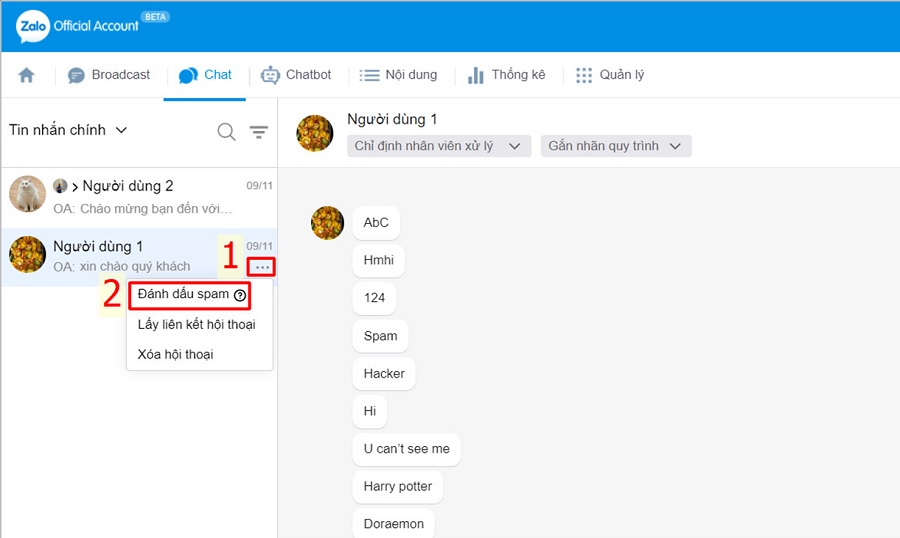Viewport: 900px width, 538px height.
Task: Click the 124 message bubble
Action: pyautogui.click(x=374, y=298)
